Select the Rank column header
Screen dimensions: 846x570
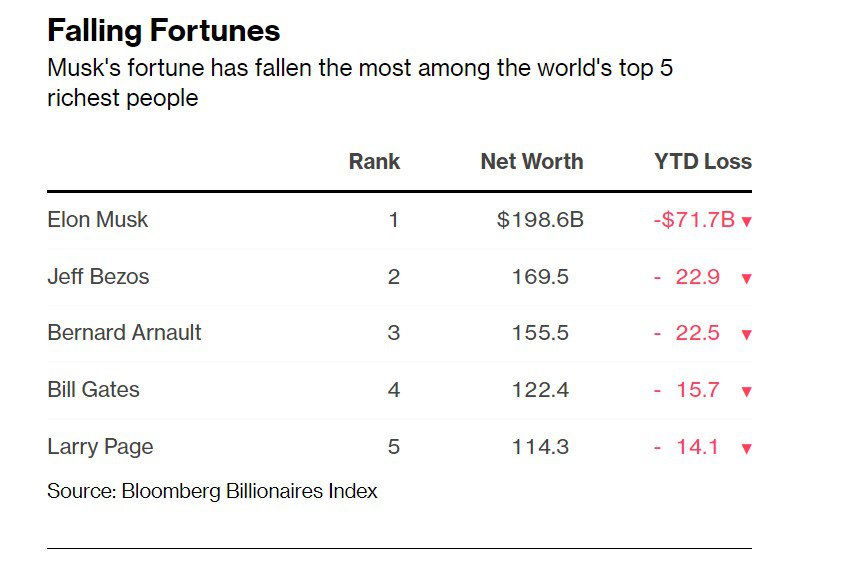(374, 161)
